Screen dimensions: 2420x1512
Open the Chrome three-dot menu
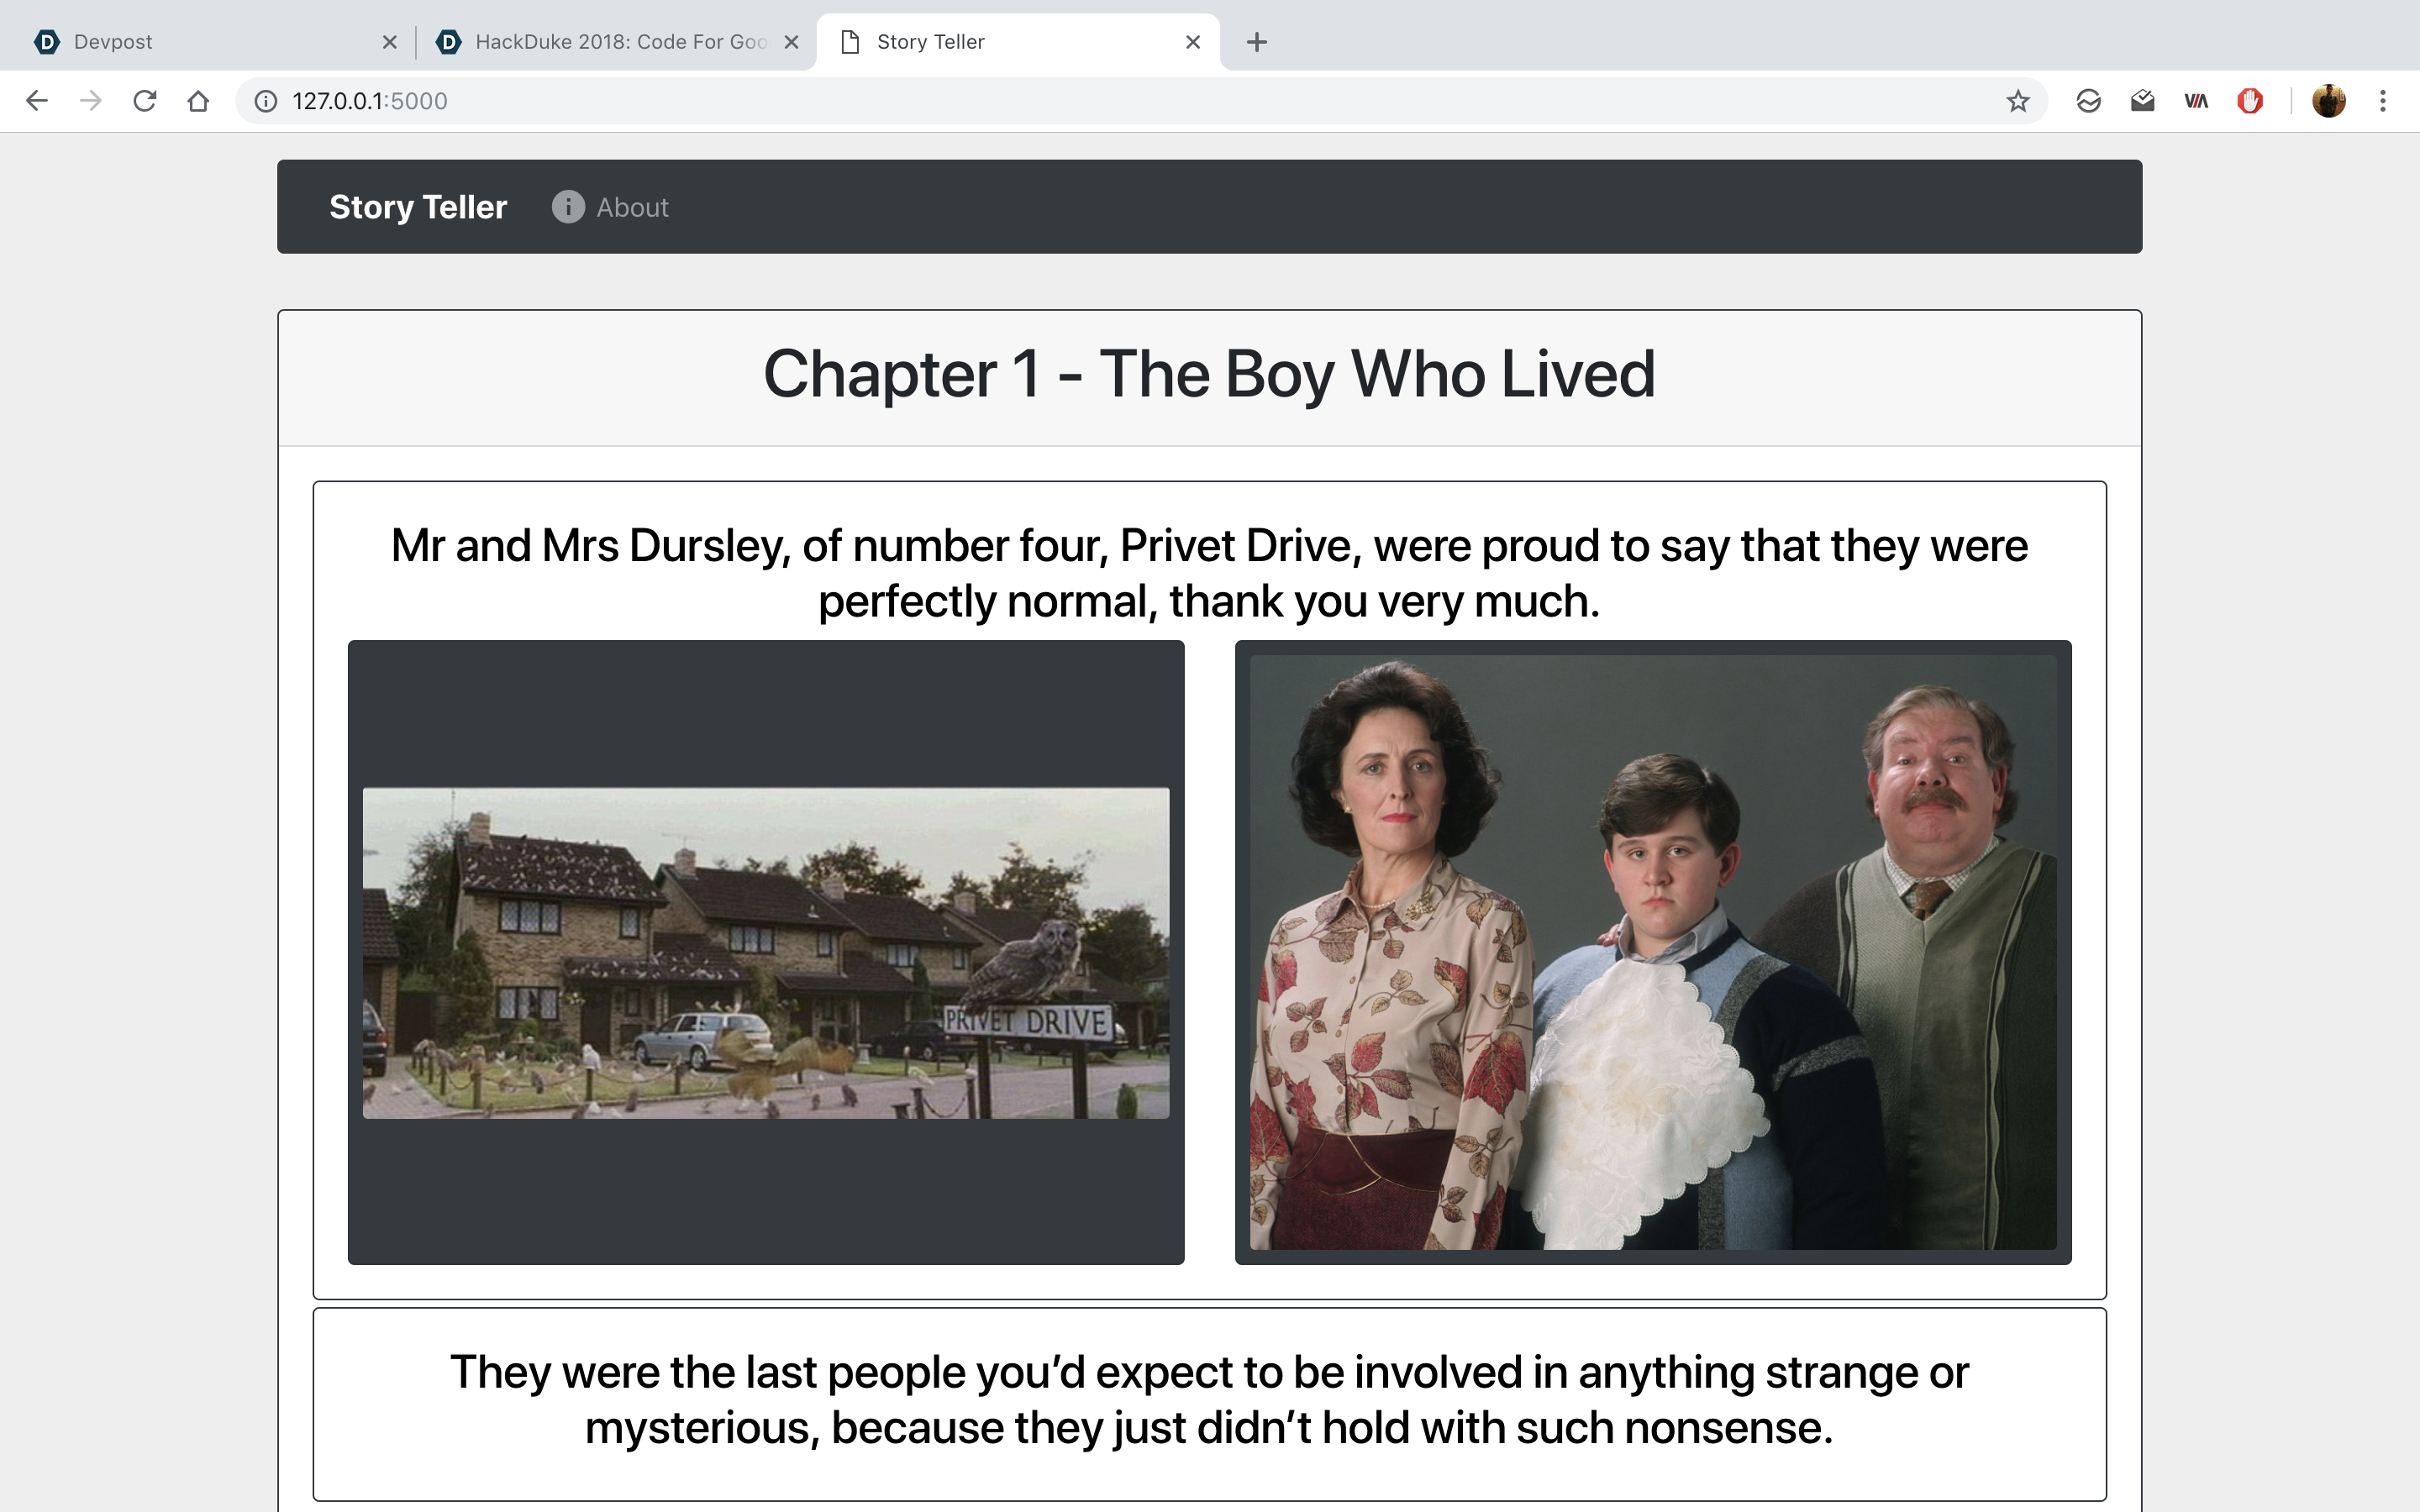2383,101
